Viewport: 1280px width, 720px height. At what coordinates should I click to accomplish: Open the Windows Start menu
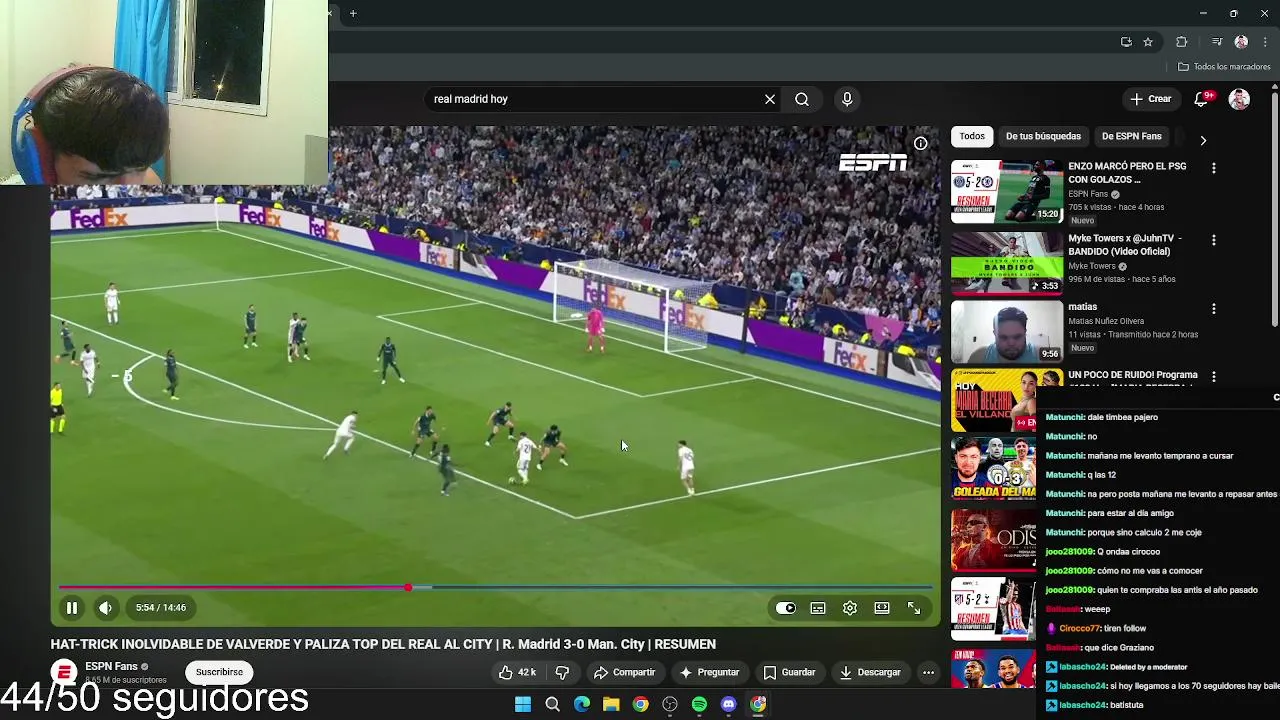click(x=522, y=704)
